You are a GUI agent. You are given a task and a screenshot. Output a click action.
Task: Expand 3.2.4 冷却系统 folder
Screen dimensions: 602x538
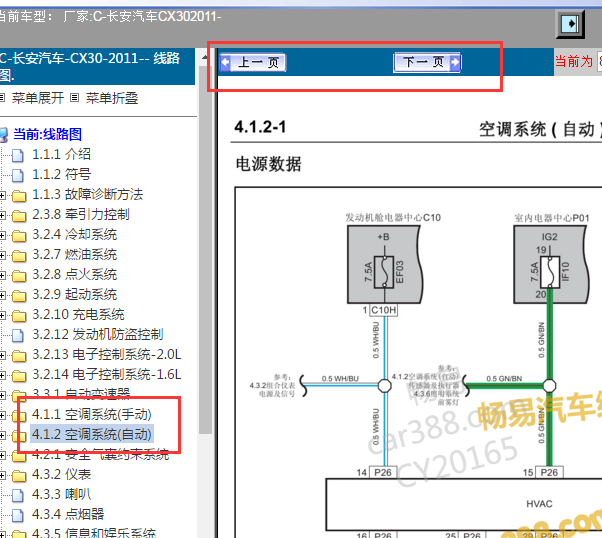(2, 235)
